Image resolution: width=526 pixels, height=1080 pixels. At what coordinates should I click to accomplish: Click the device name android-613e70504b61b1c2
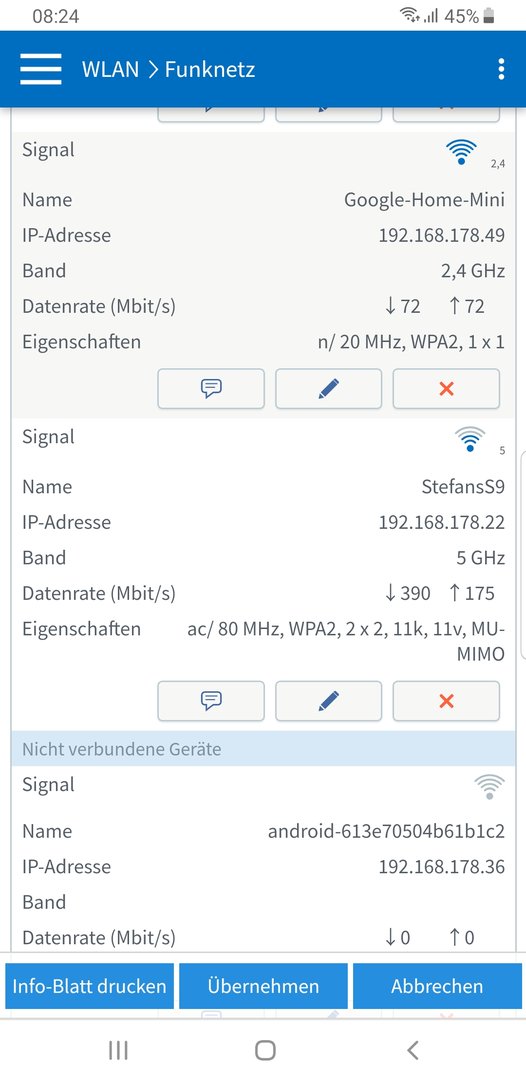tap(386, 831)
